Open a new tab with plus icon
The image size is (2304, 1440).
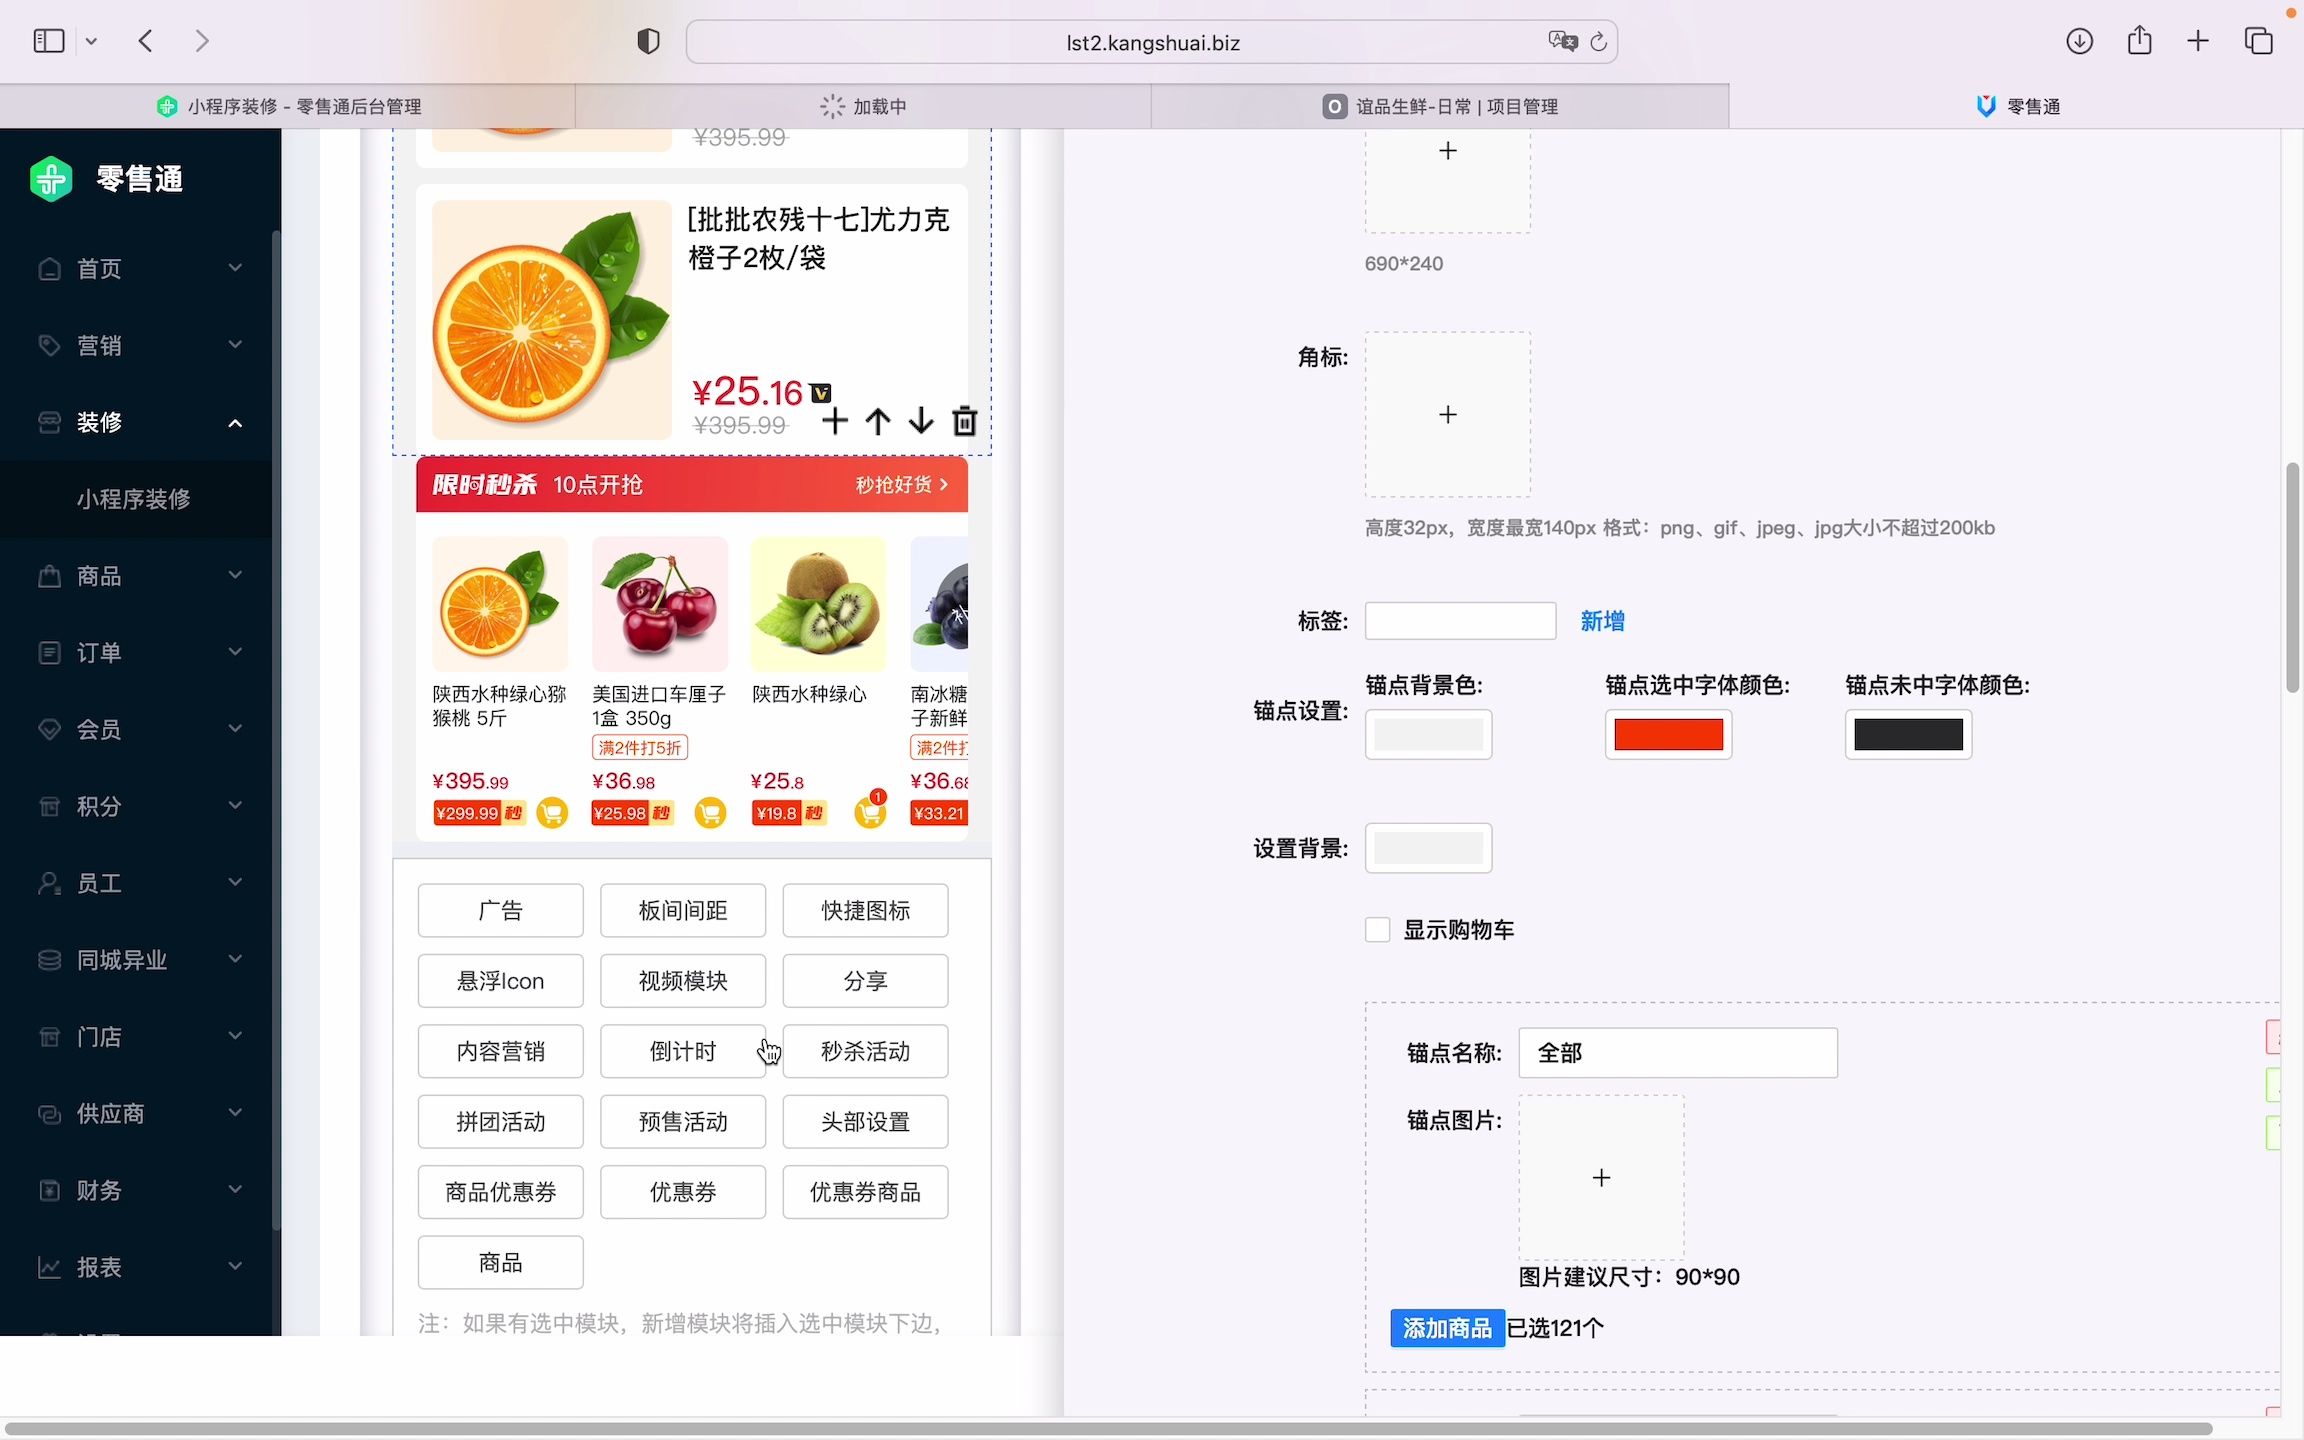point(2198,41)
